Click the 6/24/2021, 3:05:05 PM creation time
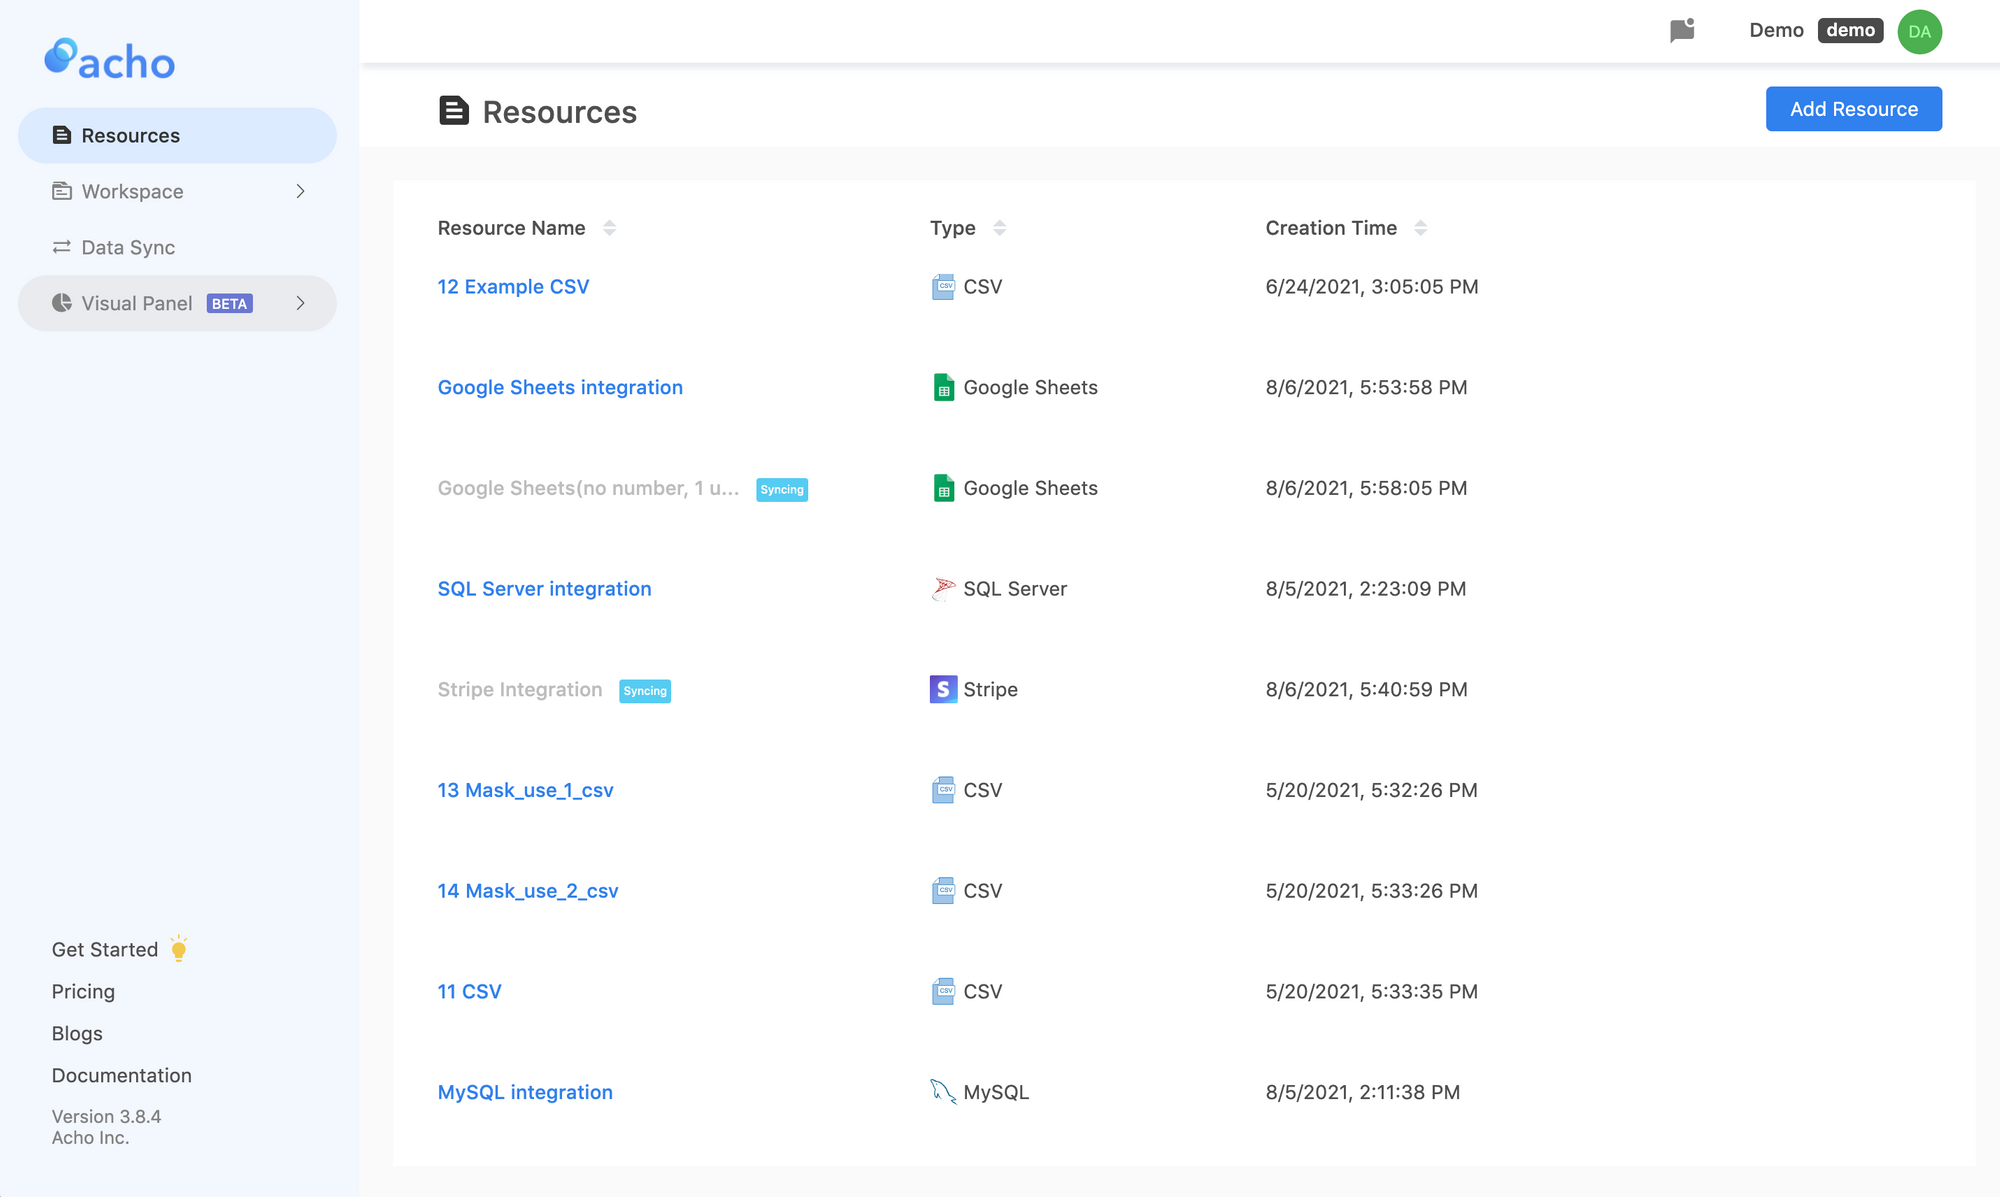2000x1197 pixels. pyautogui.click(x=1372, y=287)
